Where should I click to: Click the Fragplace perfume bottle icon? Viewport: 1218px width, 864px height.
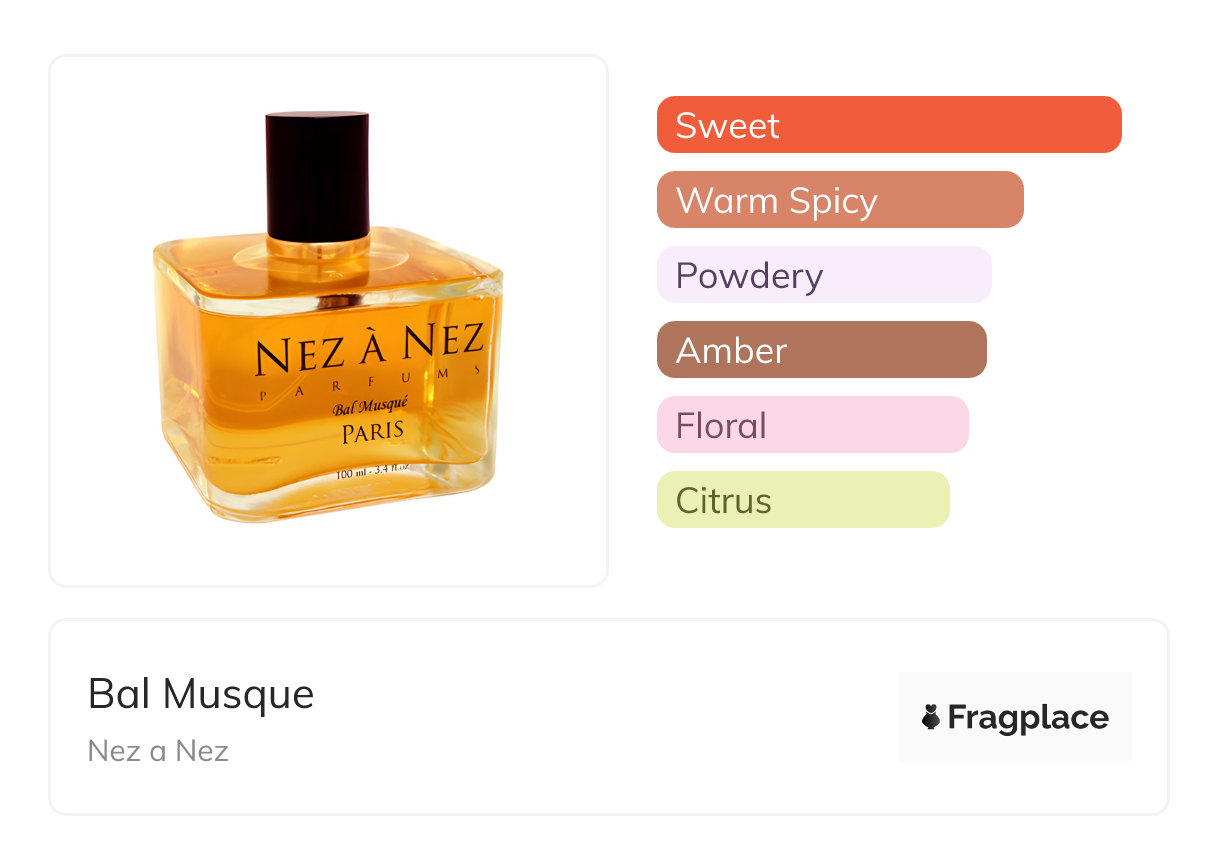[x=931, y=717]
